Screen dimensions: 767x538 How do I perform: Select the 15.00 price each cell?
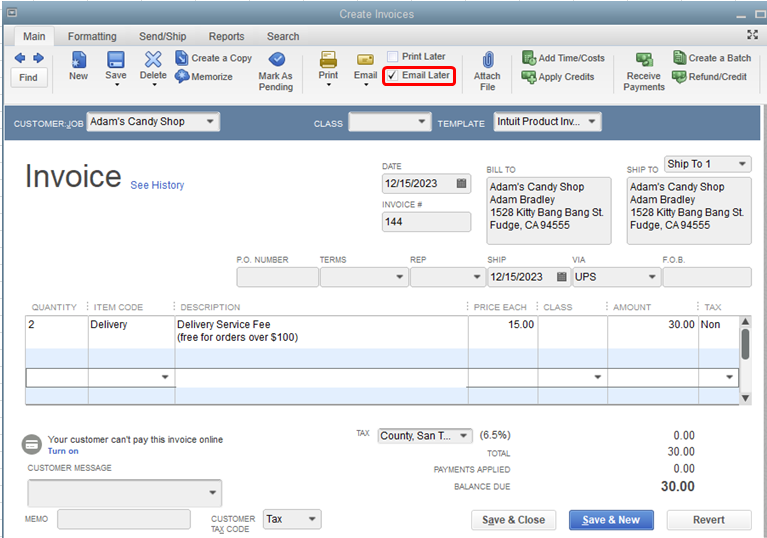click(502, 332)
